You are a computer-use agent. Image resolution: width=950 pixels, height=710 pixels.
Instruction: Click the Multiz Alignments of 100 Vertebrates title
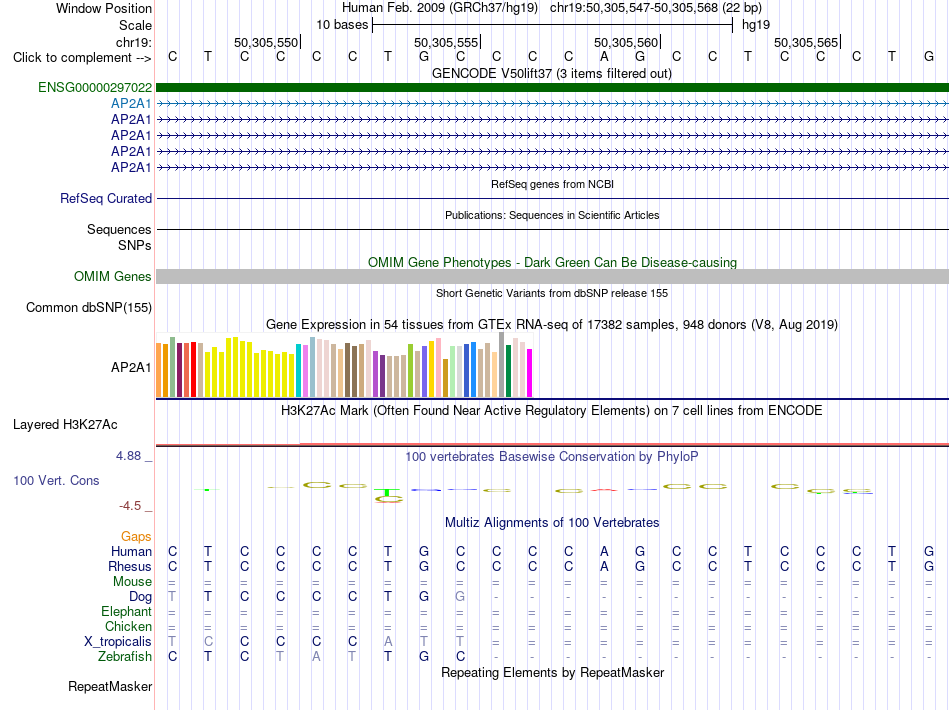(552, 523)
